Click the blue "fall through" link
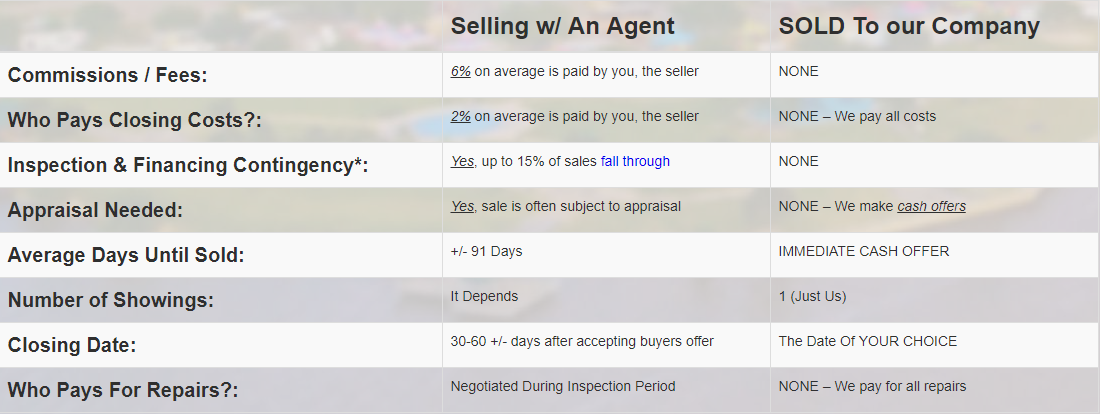Screen dimensions: 1100x414 pyautogui.click(x=635, y=161)
